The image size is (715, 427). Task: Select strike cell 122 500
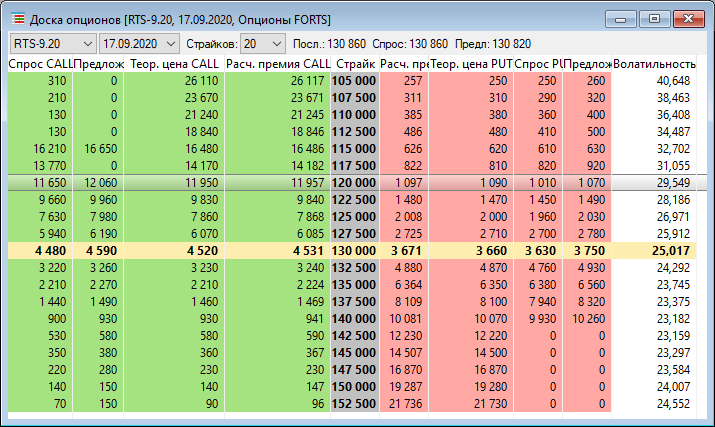(x=355, y=200)
